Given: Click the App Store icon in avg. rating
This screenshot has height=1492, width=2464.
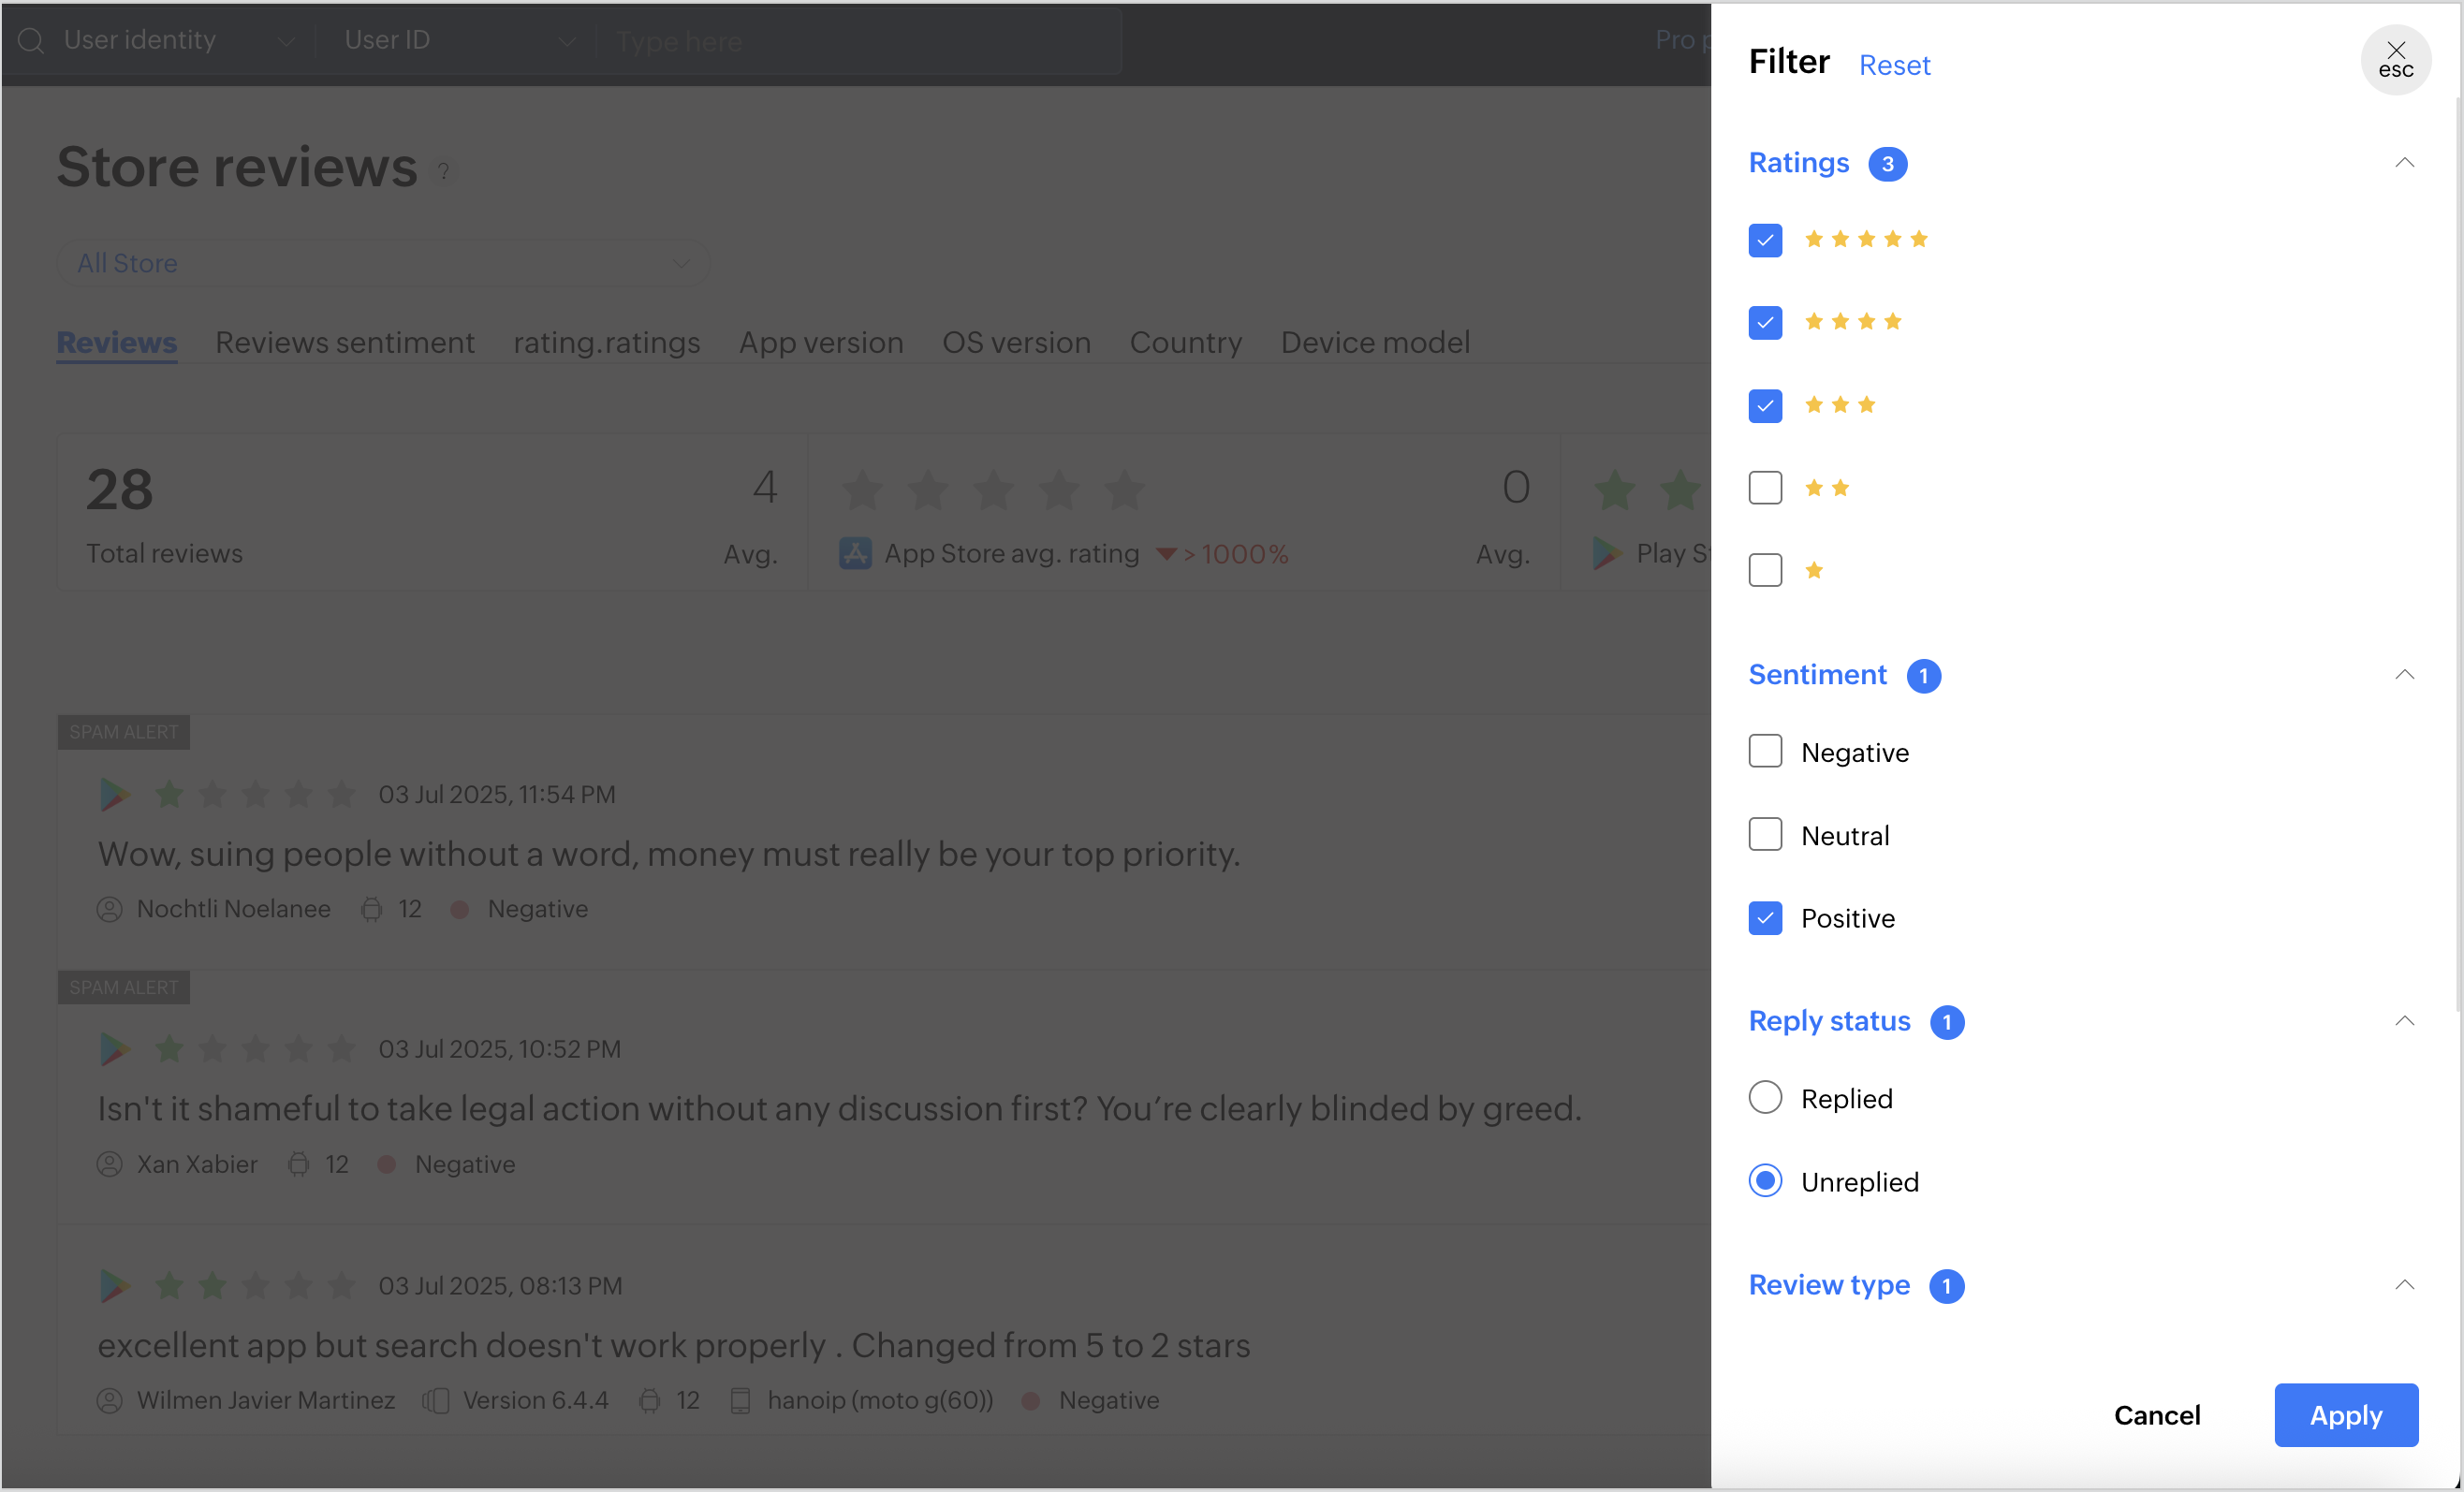Looking at the screenshot, I should (x=855, y=553).
